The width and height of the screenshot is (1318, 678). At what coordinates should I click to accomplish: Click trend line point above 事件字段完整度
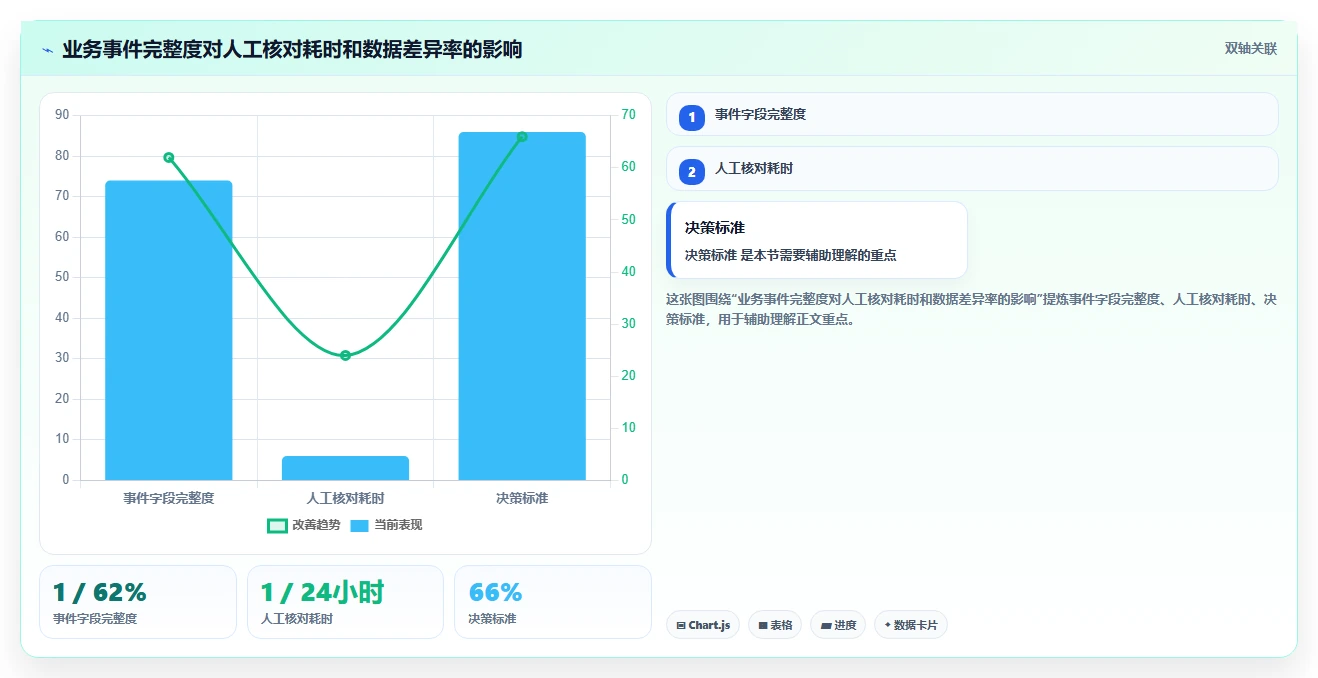pos(169,157)
